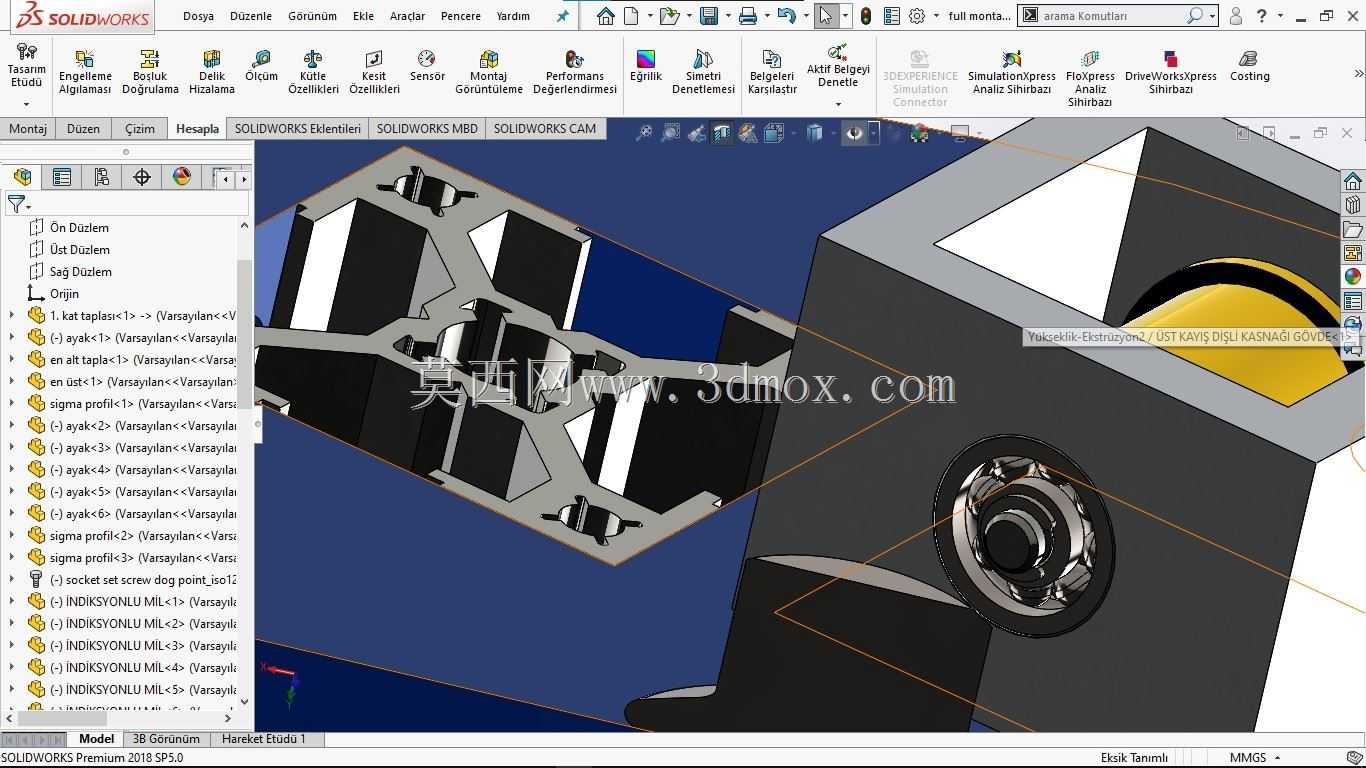Open the Costing tool
Viewport: 1366px width, 768px height.
coord(1249,66)
